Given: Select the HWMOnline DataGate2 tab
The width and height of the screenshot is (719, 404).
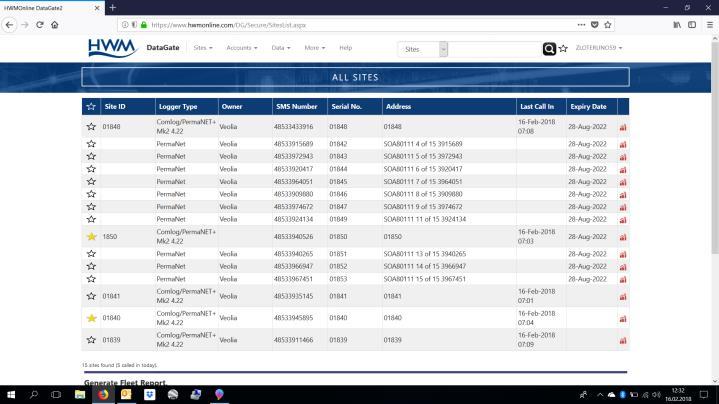Looking at the screenshot, I should point(52,8).
